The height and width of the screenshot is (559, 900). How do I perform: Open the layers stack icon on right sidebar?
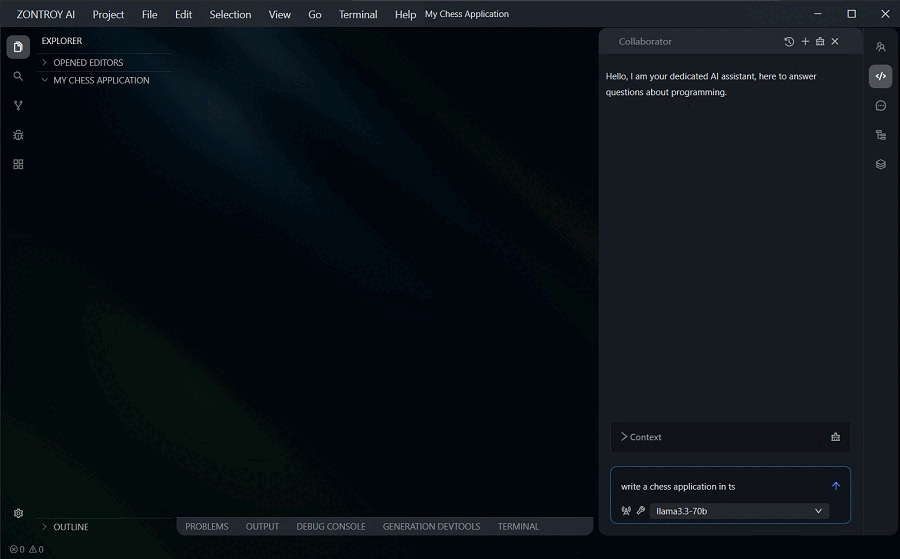(880, 164)
